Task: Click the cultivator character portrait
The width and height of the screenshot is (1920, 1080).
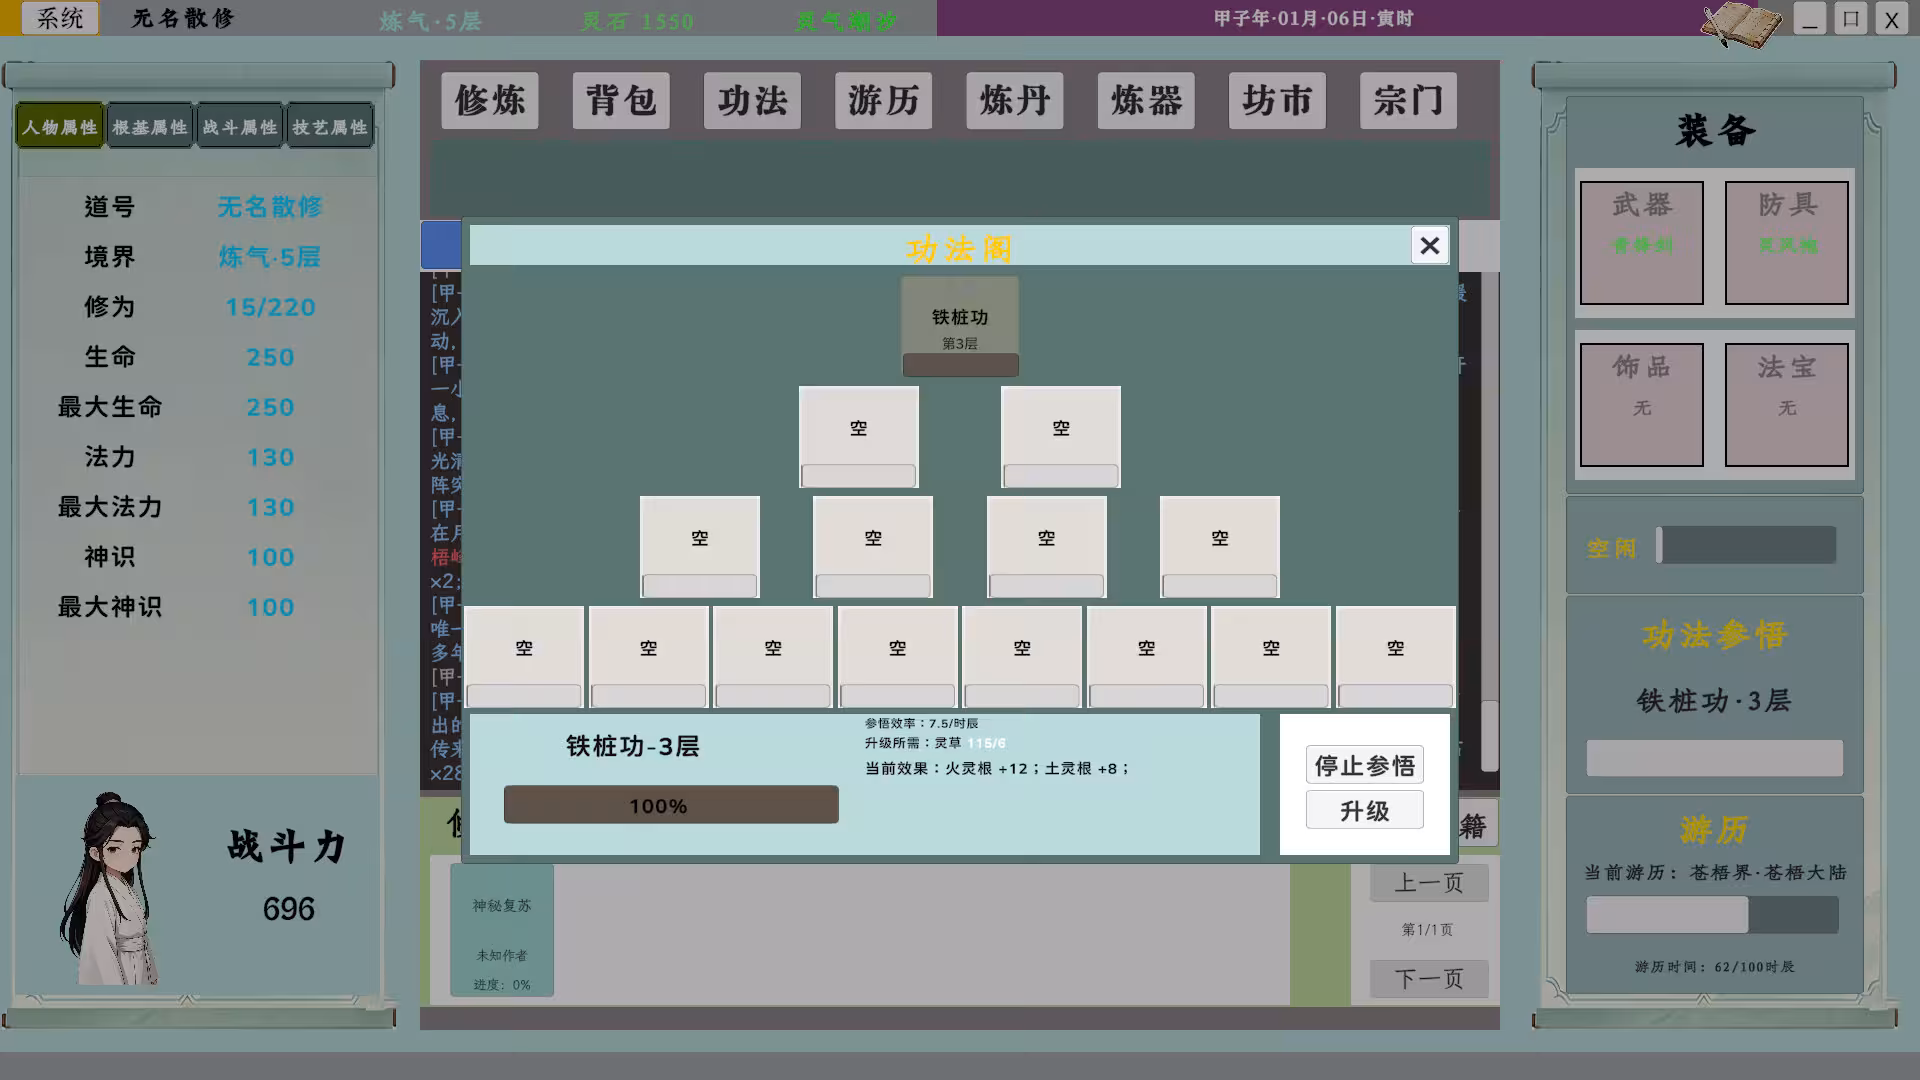Action: click(x=111, y=889)
